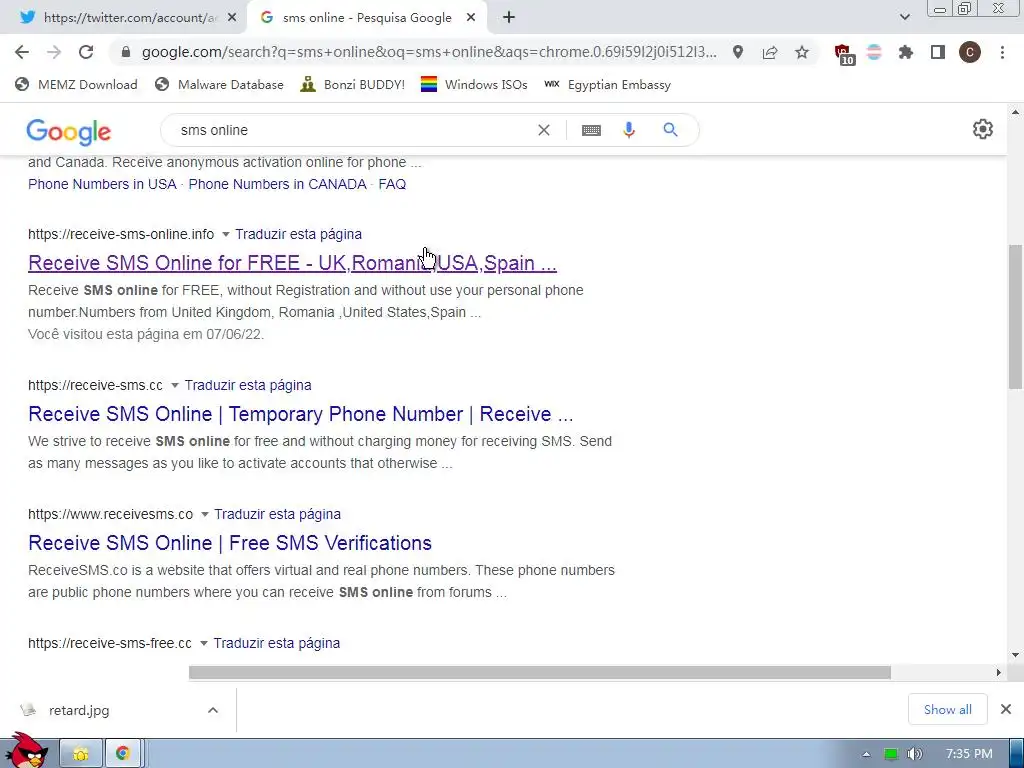Close the Twitter tab

232,18
